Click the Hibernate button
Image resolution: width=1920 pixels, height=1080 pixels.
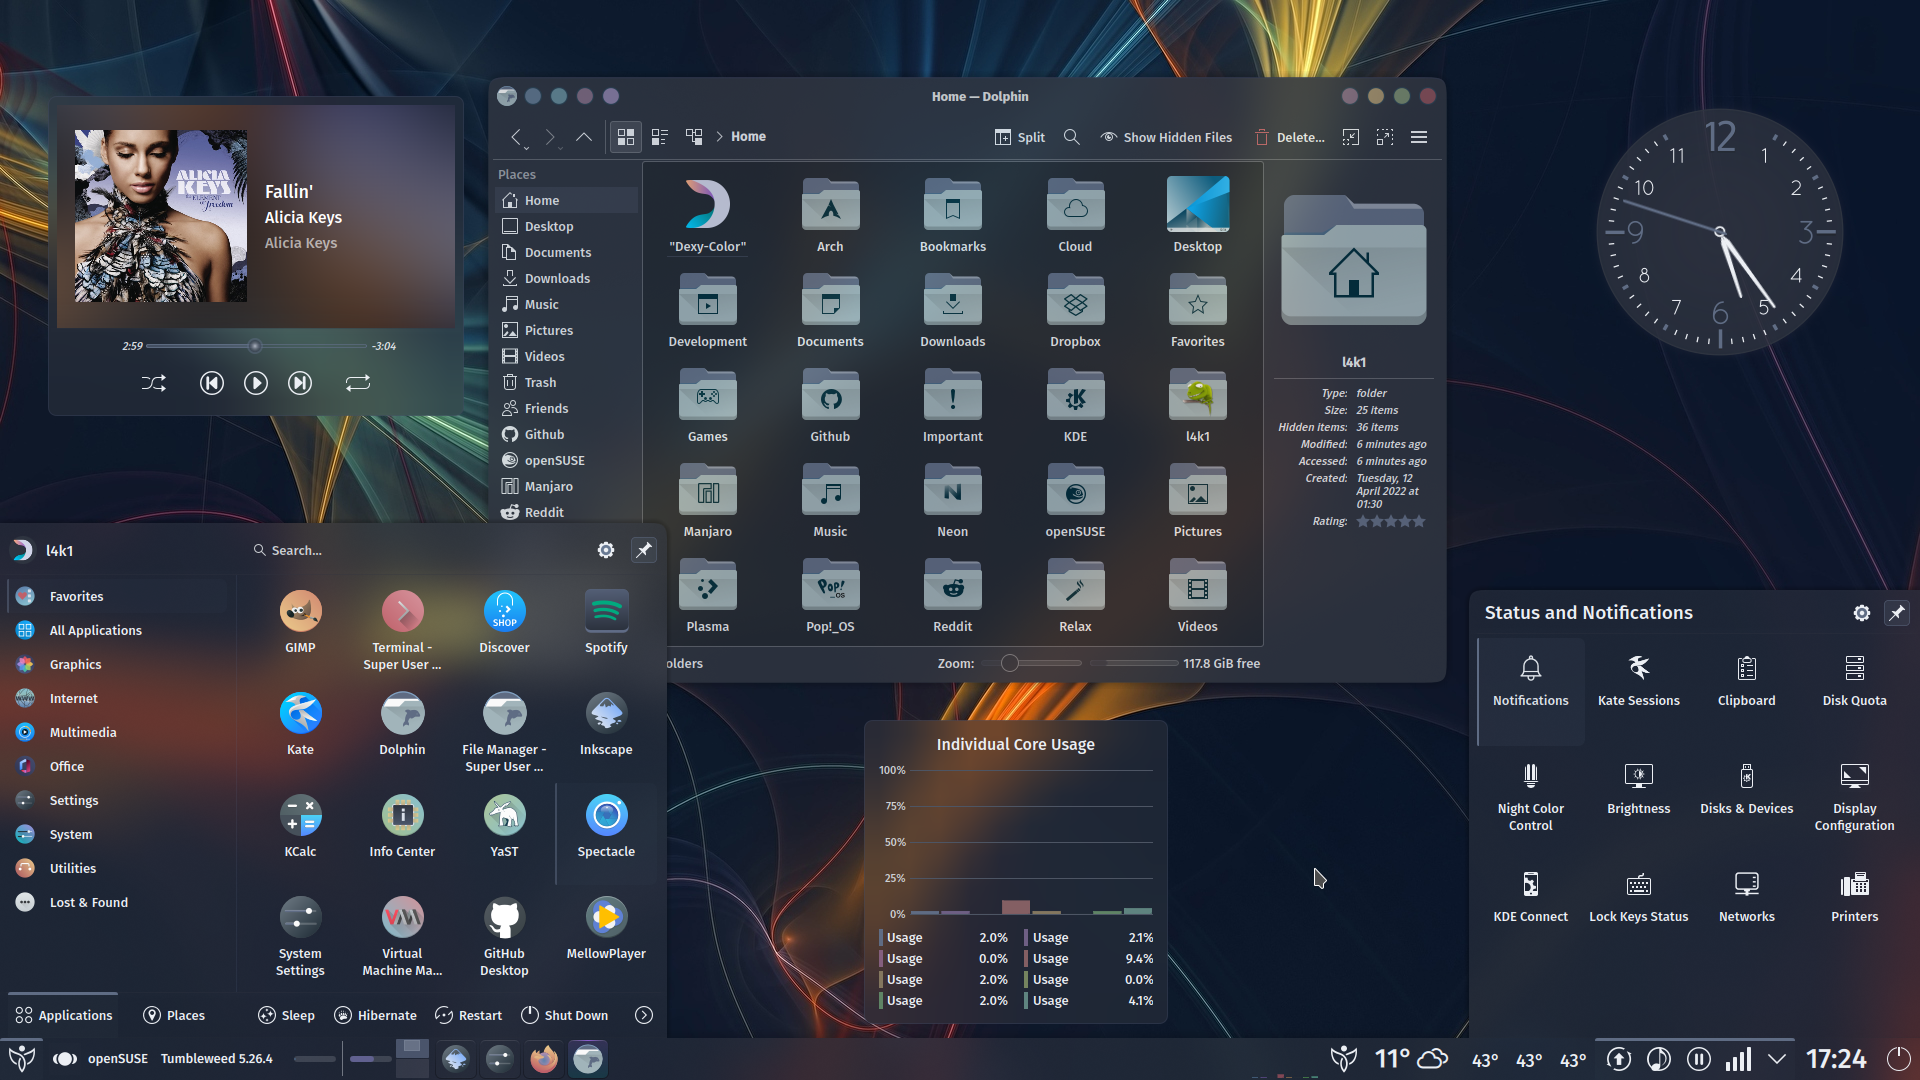coord(375,1015)
